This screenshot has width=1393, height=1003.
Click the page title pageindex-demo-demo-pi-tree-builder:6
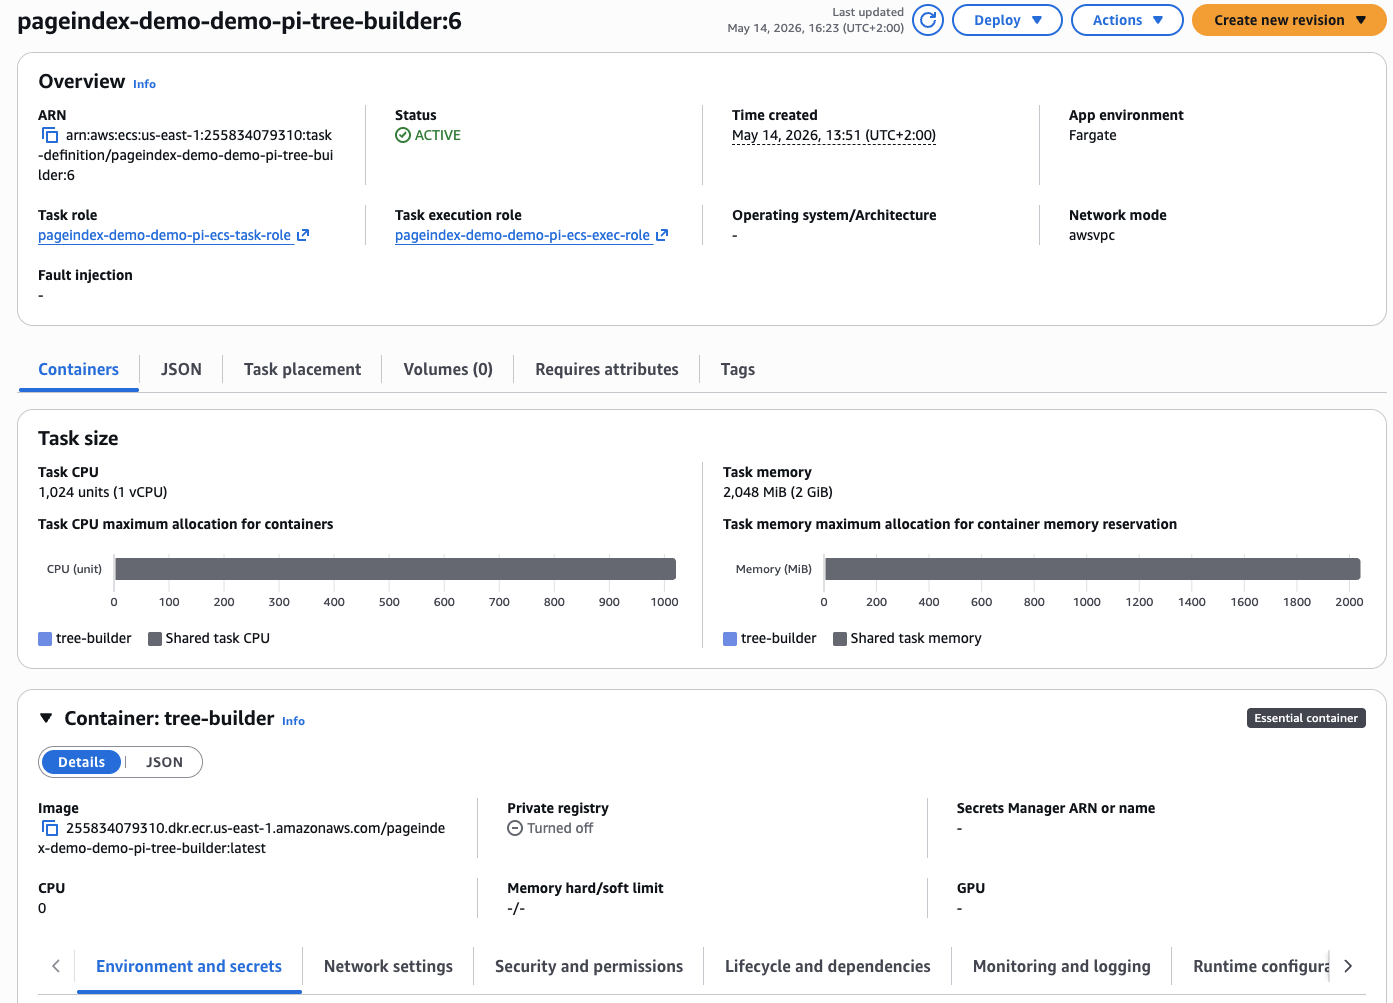pos(240,21)
